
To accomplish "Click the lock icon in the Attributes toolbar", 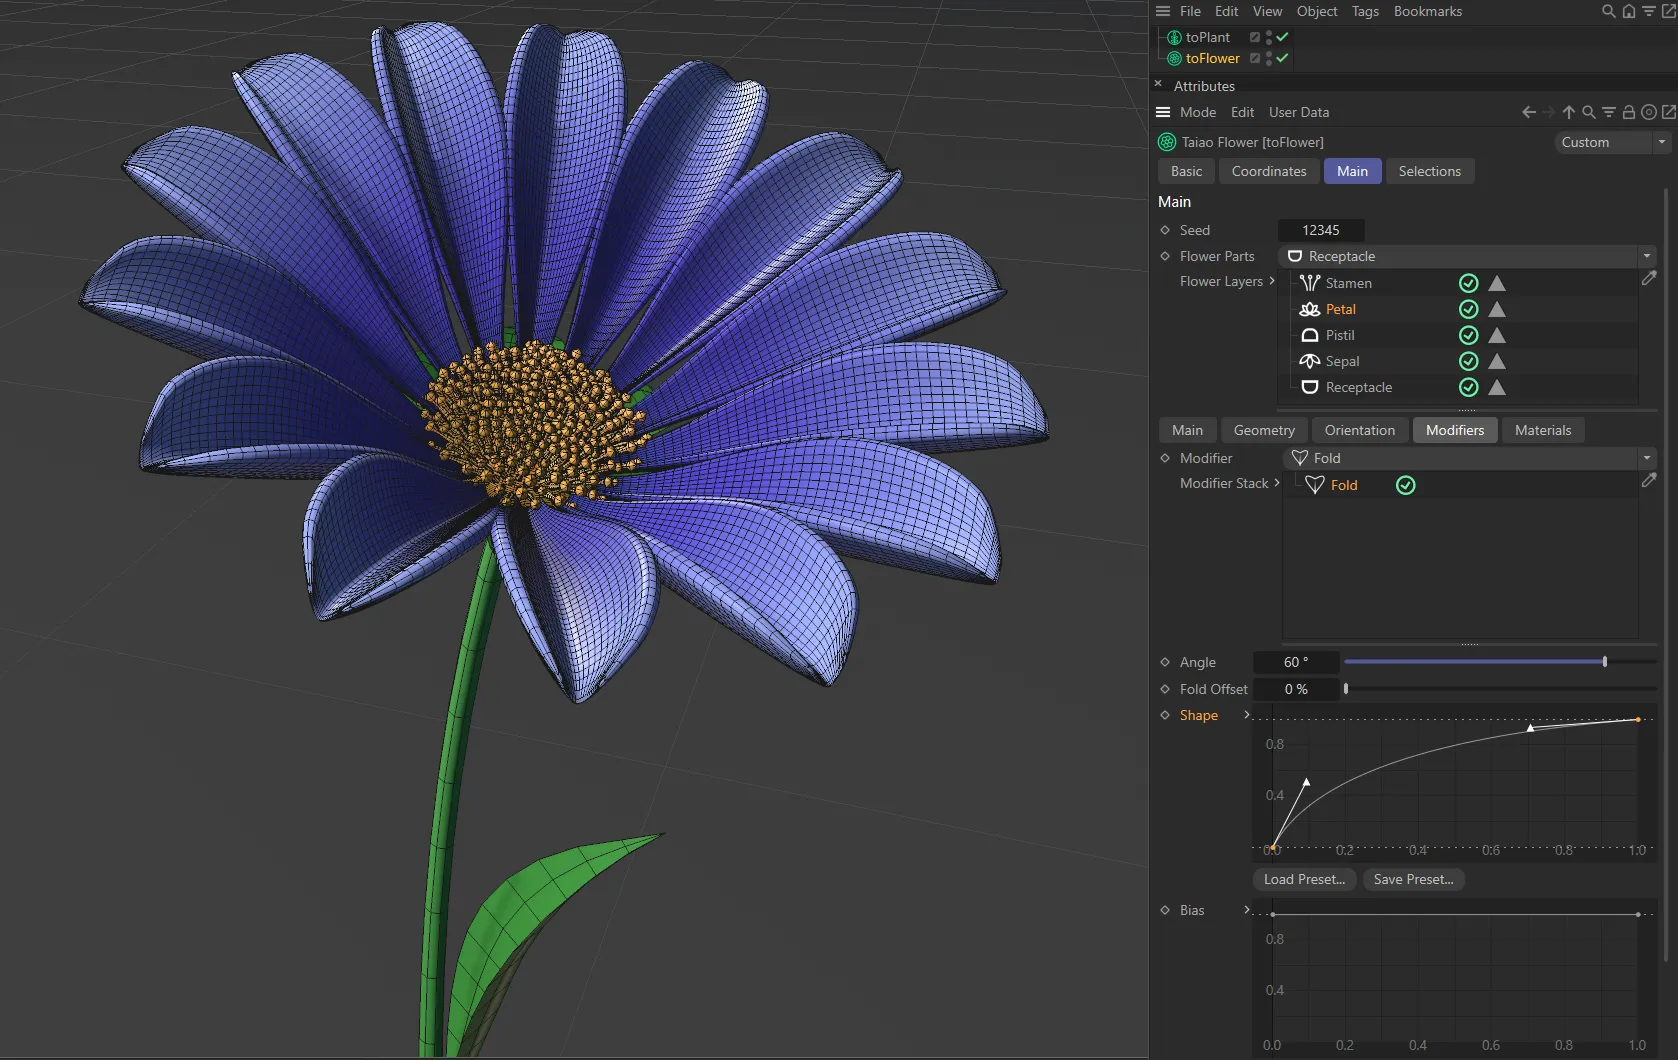I will tap(1628, 112).
